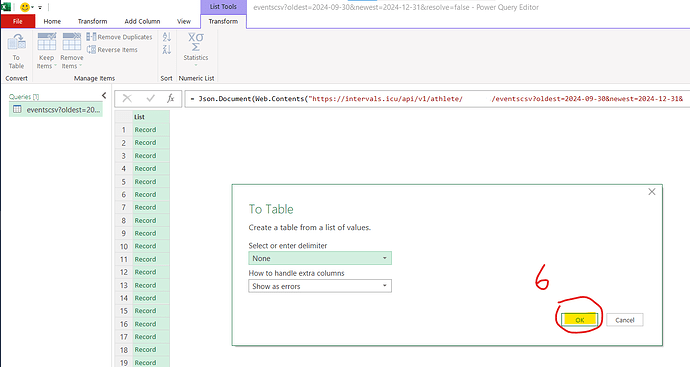Viewport: 690px width, 367px height.
Task: Click Reverse Items in the ribbon
Action: click(112, 50)
